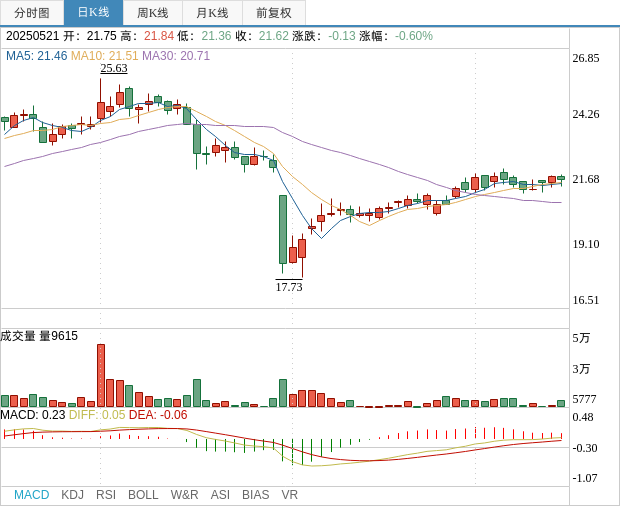
Task: Switch to the 分时图 tab
Action: (32, 13)
